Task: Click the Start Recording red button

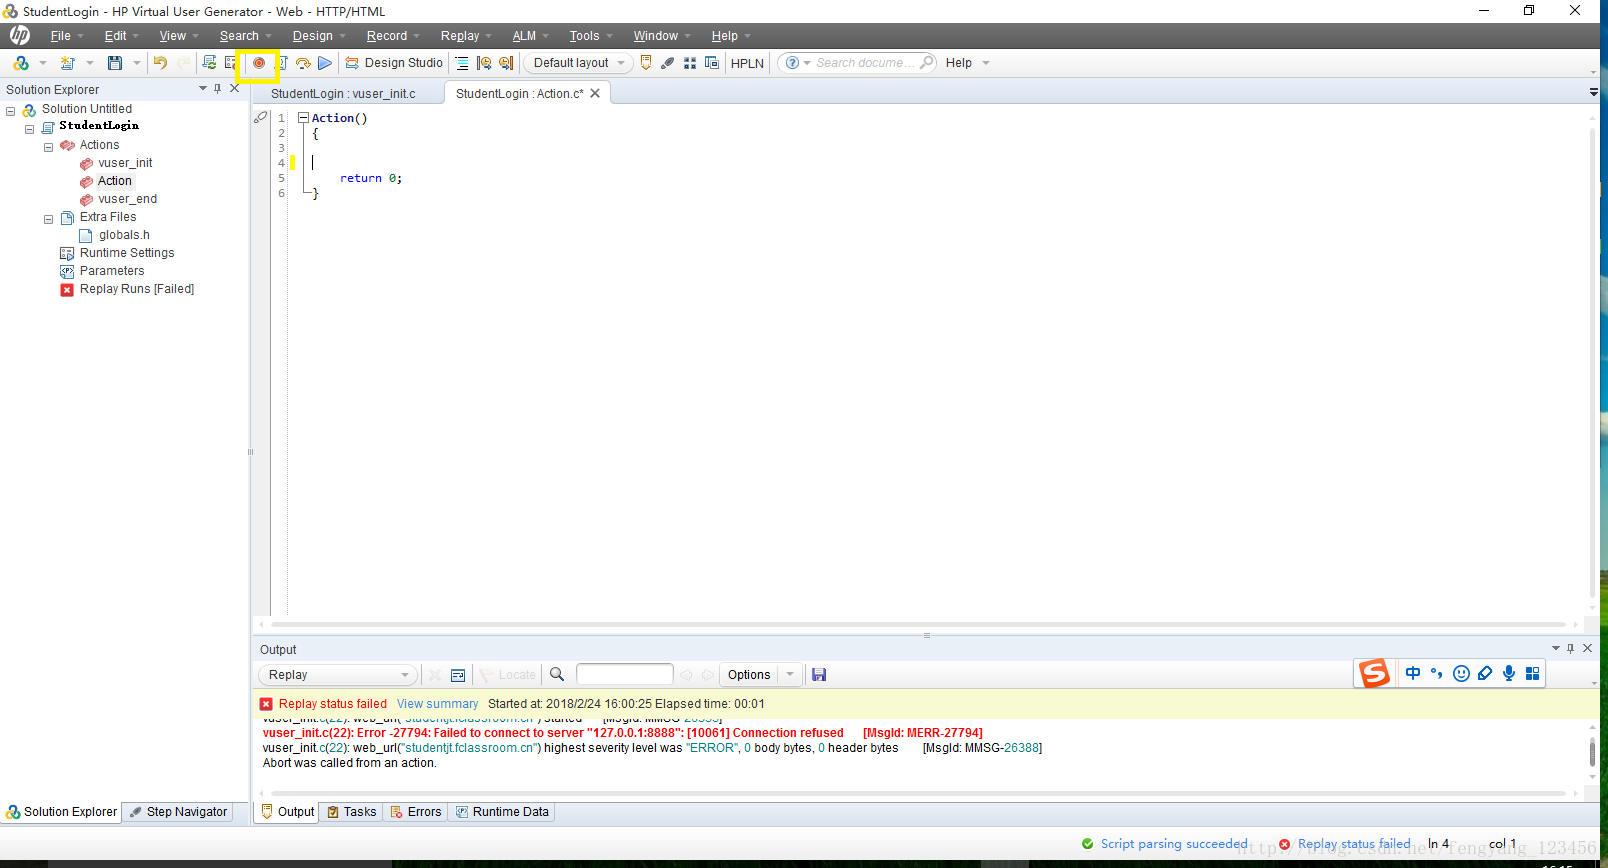Action: (x=259, y=63)
